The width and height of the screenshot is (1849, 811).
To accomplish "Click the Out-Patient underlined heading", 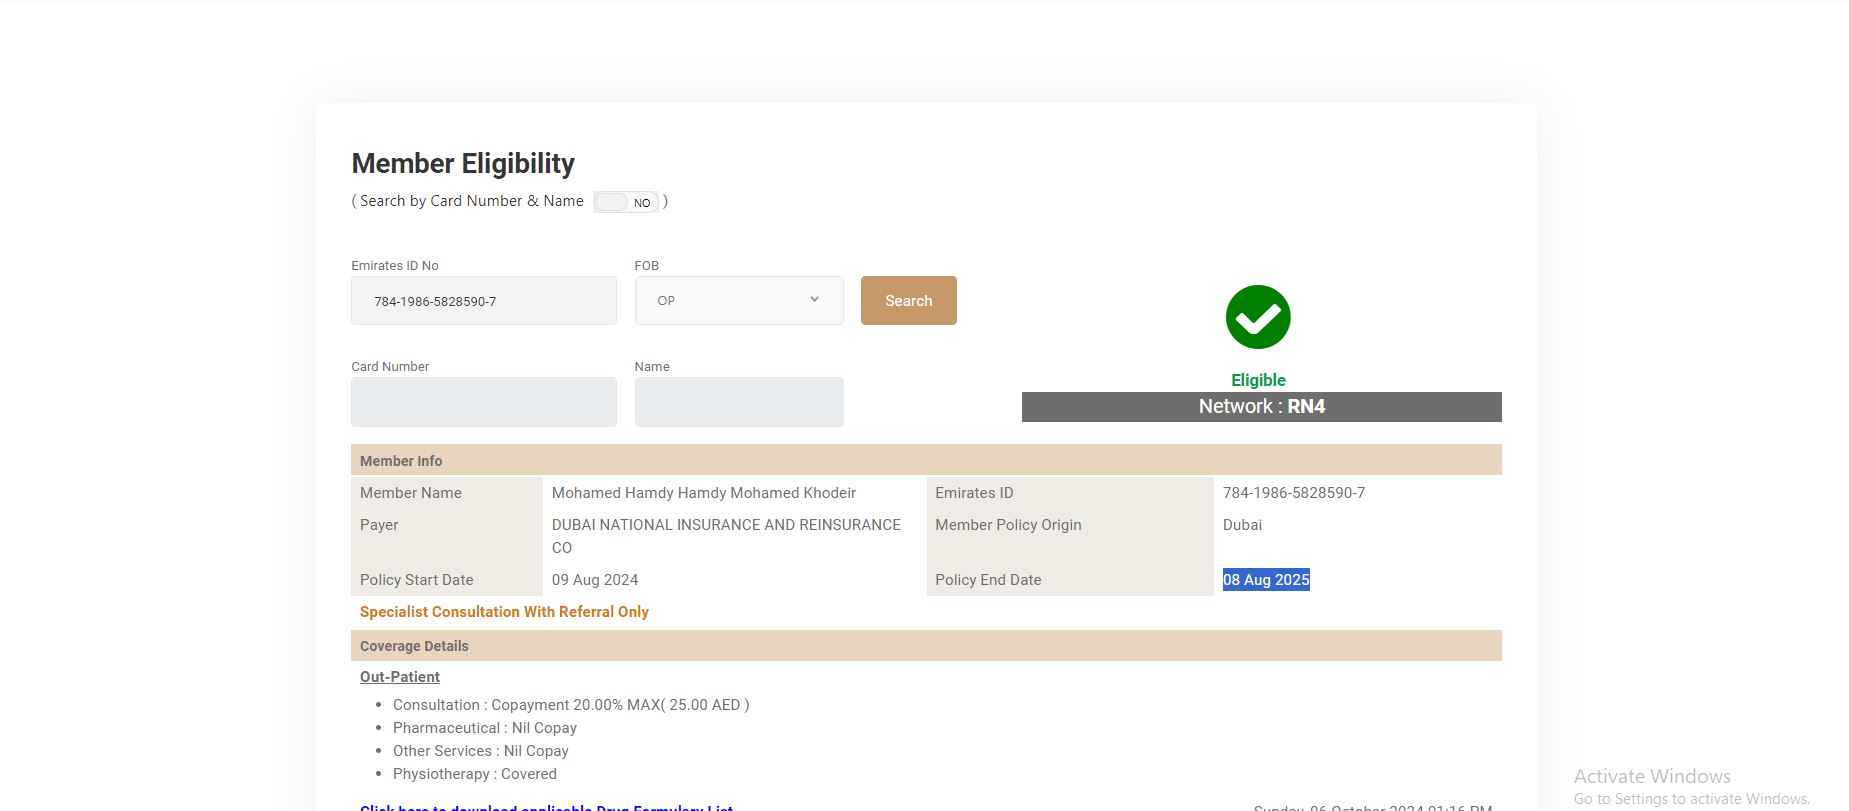I will pos(400,677).
